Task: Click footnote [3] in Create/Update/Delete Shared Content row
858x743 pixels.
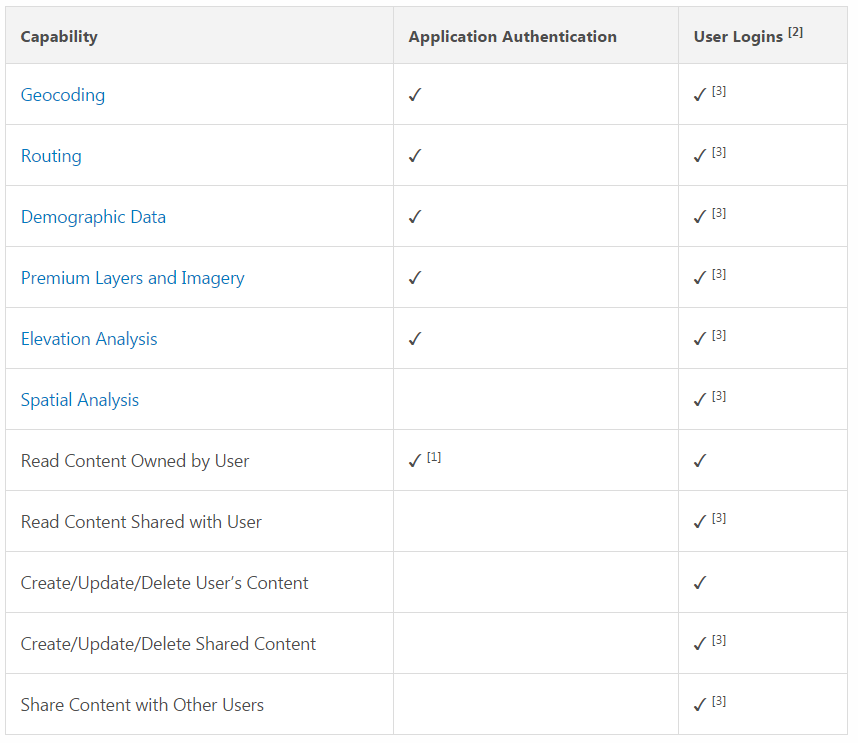Action: (x=719, y=640)
